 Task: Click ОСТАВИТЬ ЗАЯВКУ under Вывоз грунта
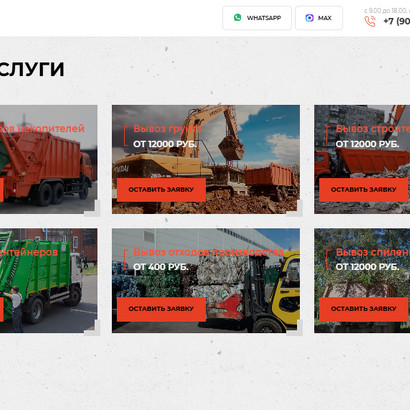tap(161, 190)
